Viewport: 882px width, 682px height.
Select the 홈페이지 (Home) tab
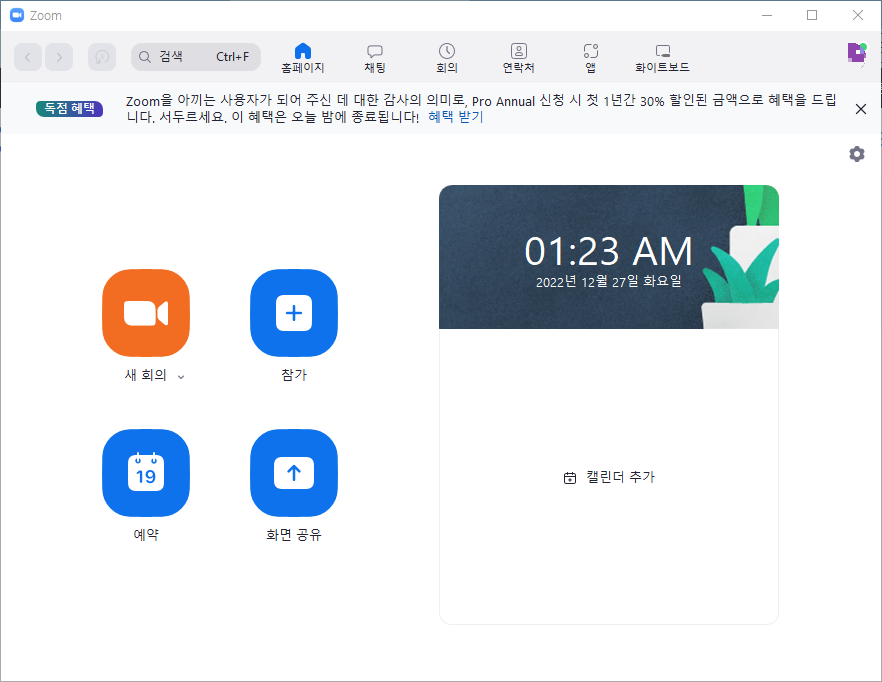[x=302, y=57]
